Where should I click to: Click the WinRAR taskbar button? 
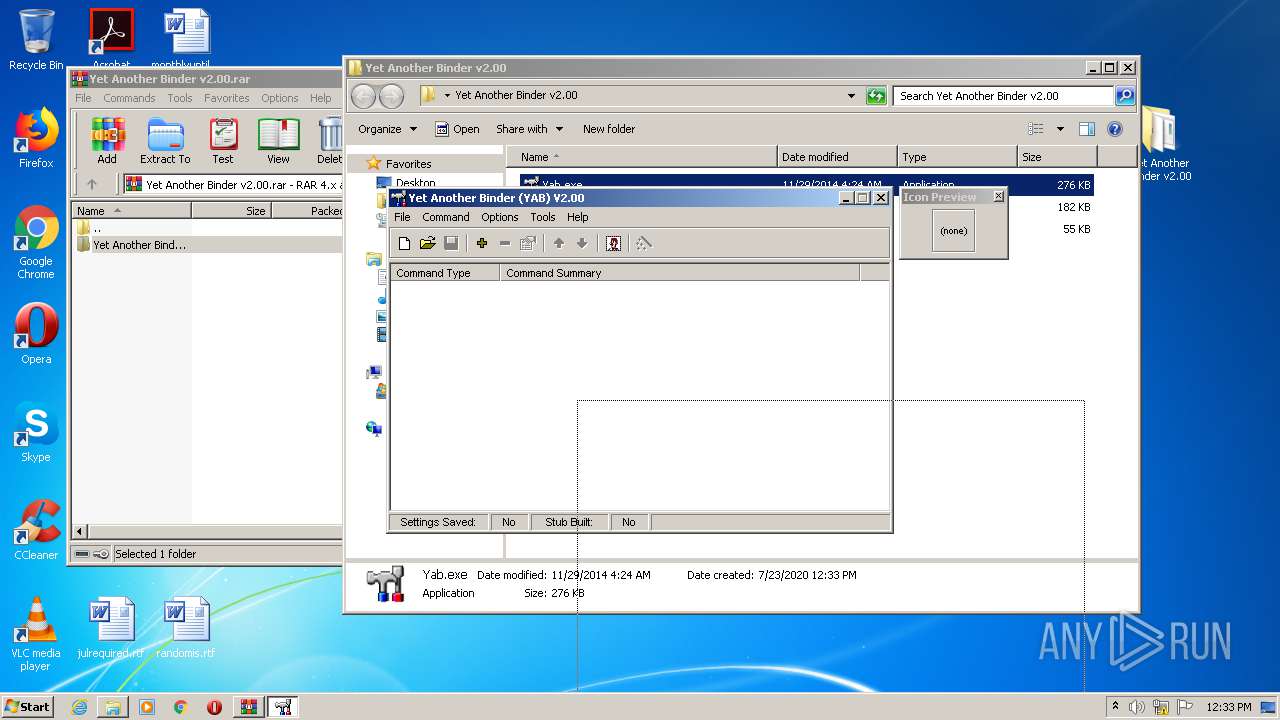[249, 707]
